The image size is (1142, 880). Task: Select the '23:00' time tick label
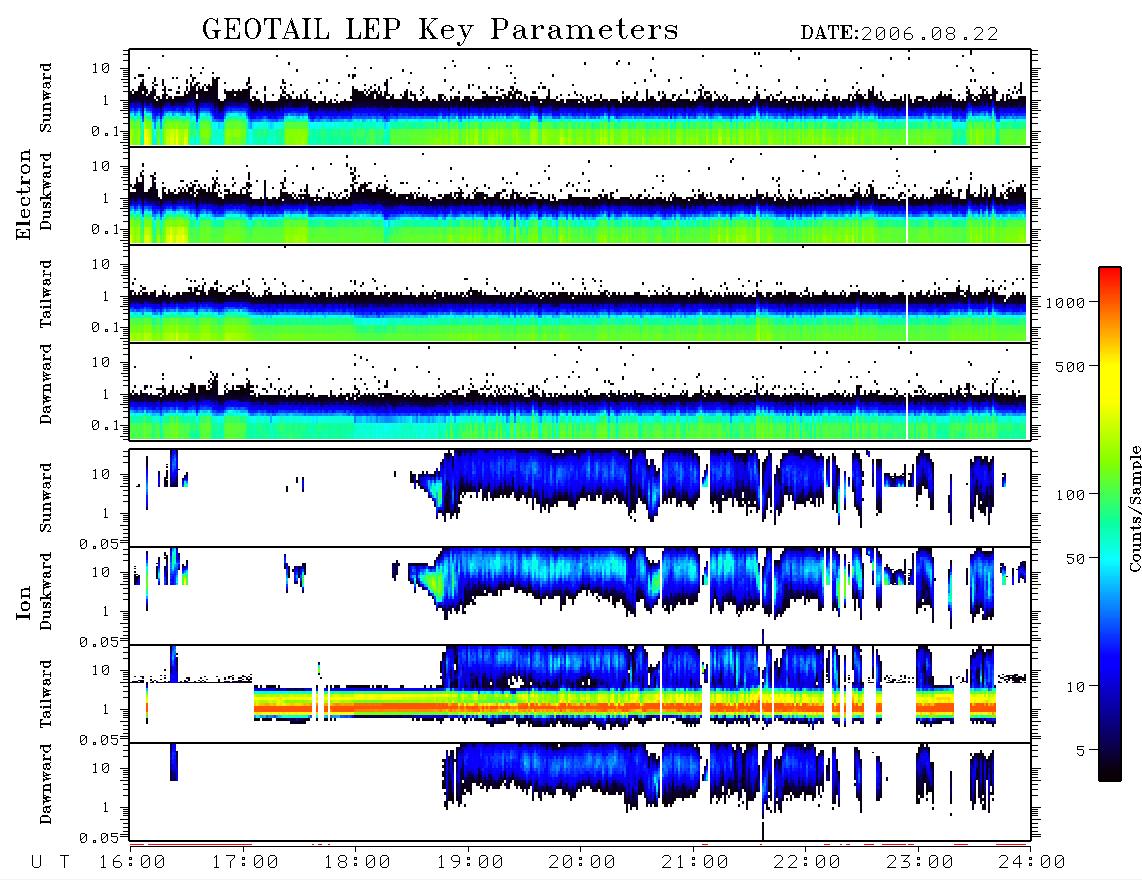921,863
